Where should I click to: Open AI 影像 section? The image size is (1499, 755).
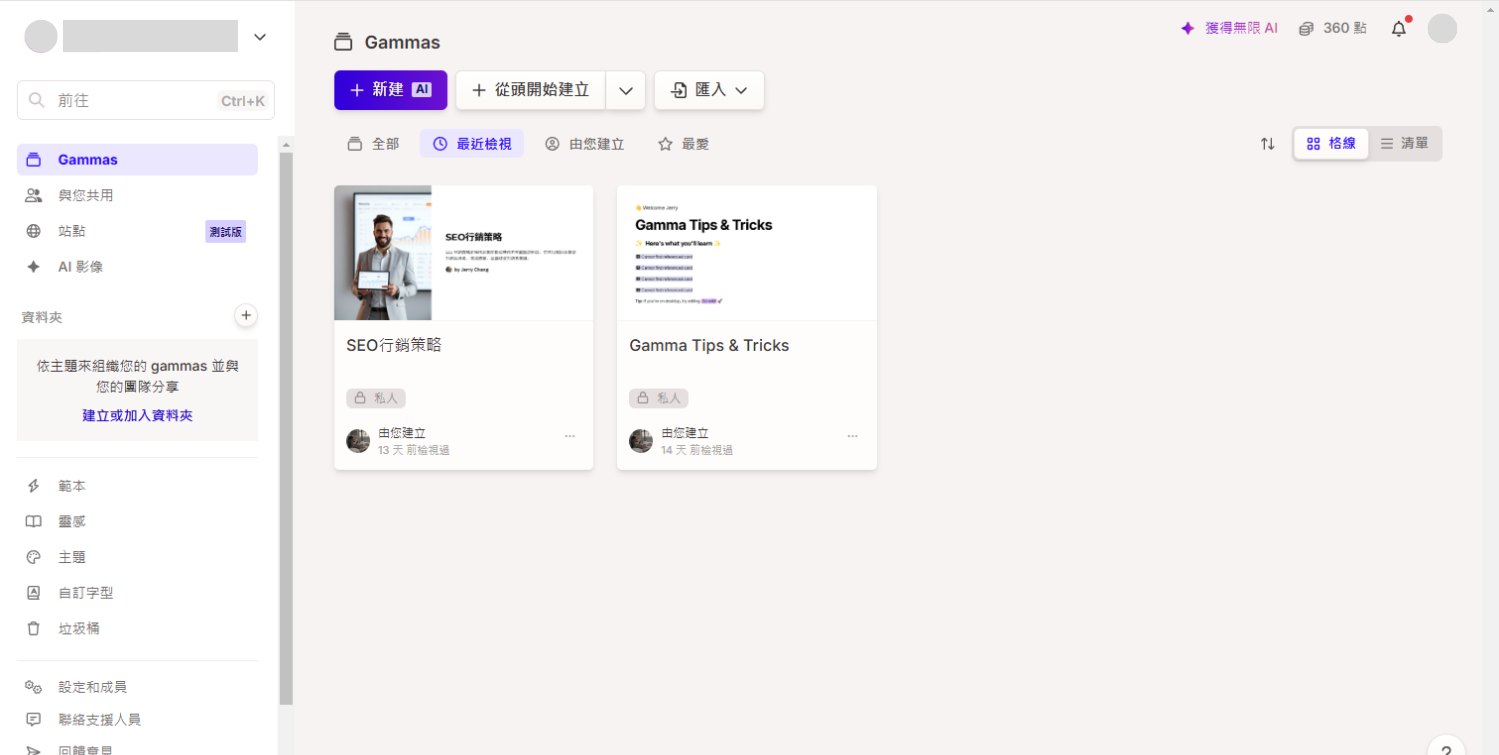pyautogui.click(x=137, y=267)
